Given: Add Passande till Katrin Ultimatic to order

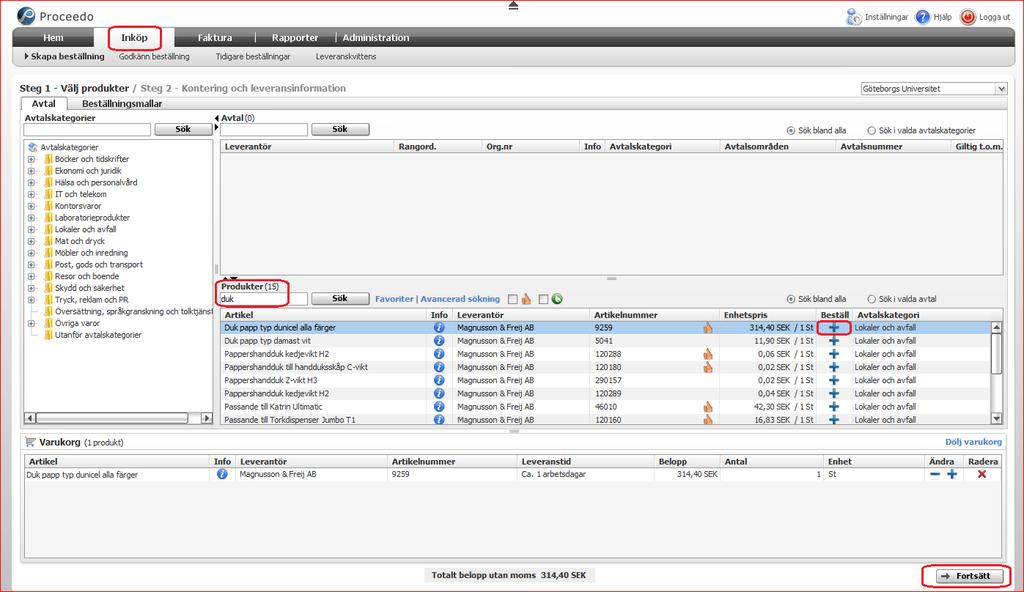Looking at the screenshot, I should pos(834,406).
